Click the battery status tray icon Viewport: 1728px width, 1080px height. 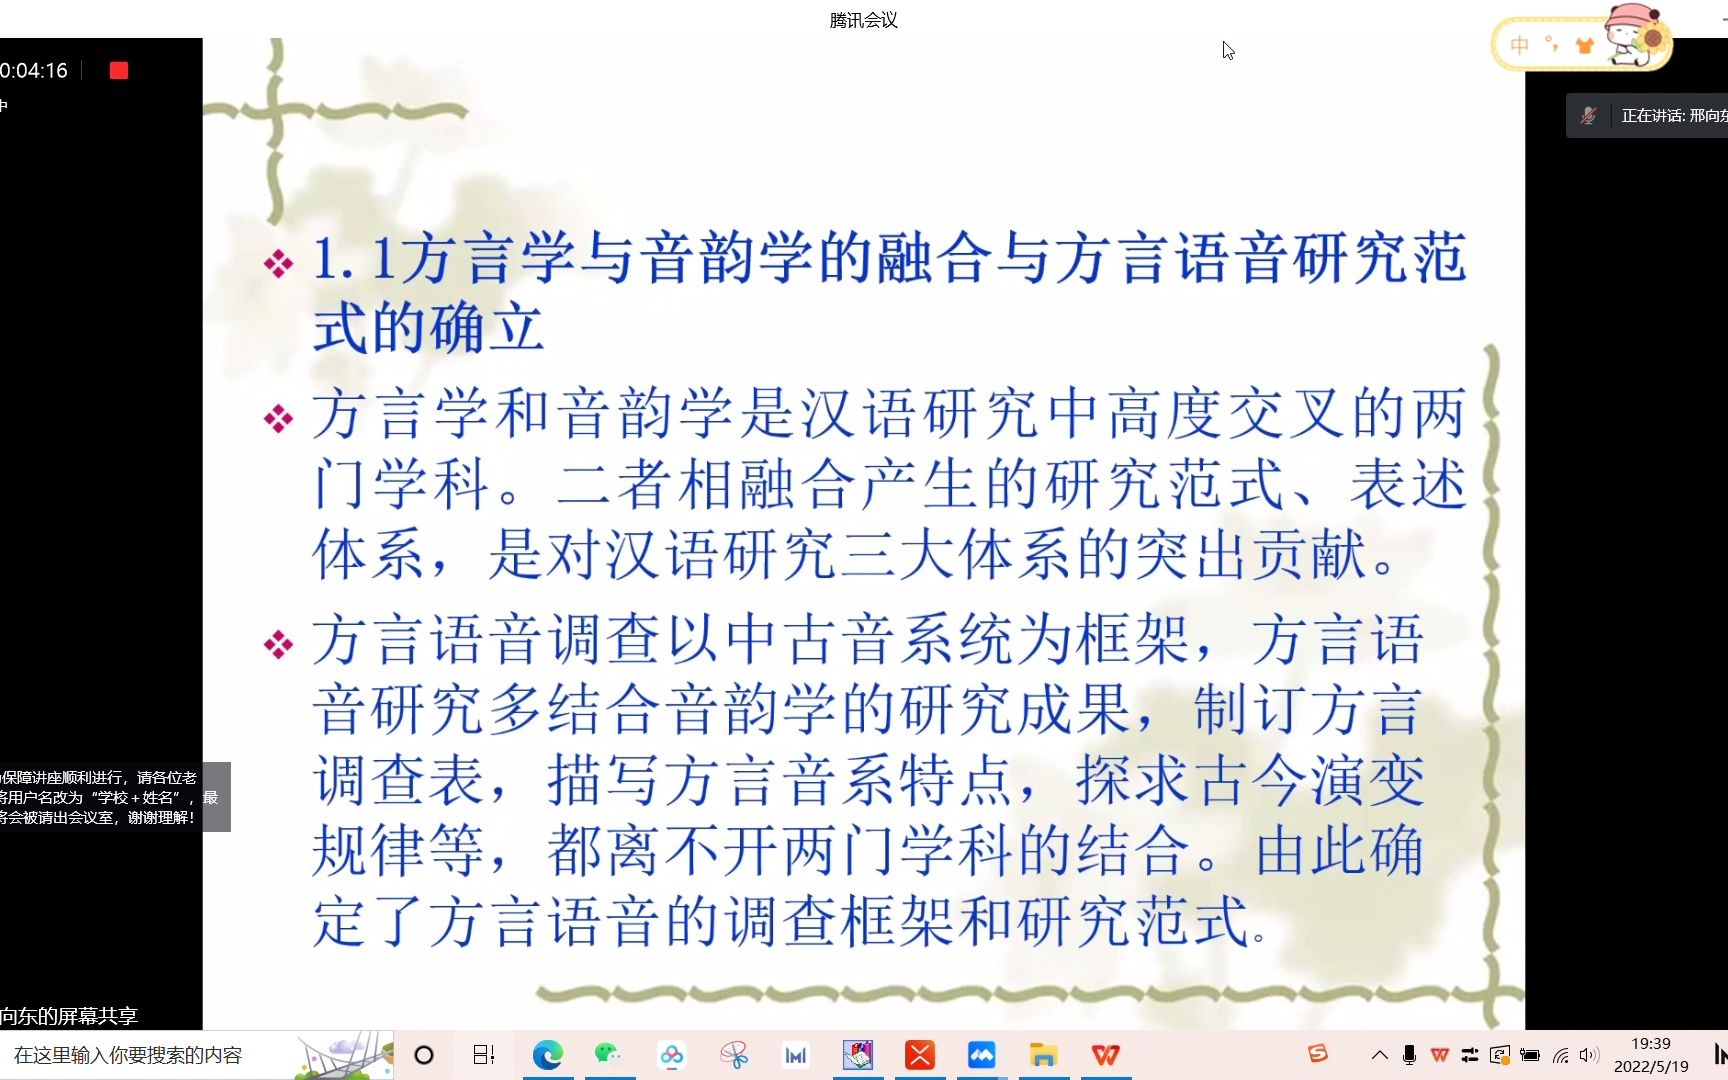click(x=1530, y=1055)
